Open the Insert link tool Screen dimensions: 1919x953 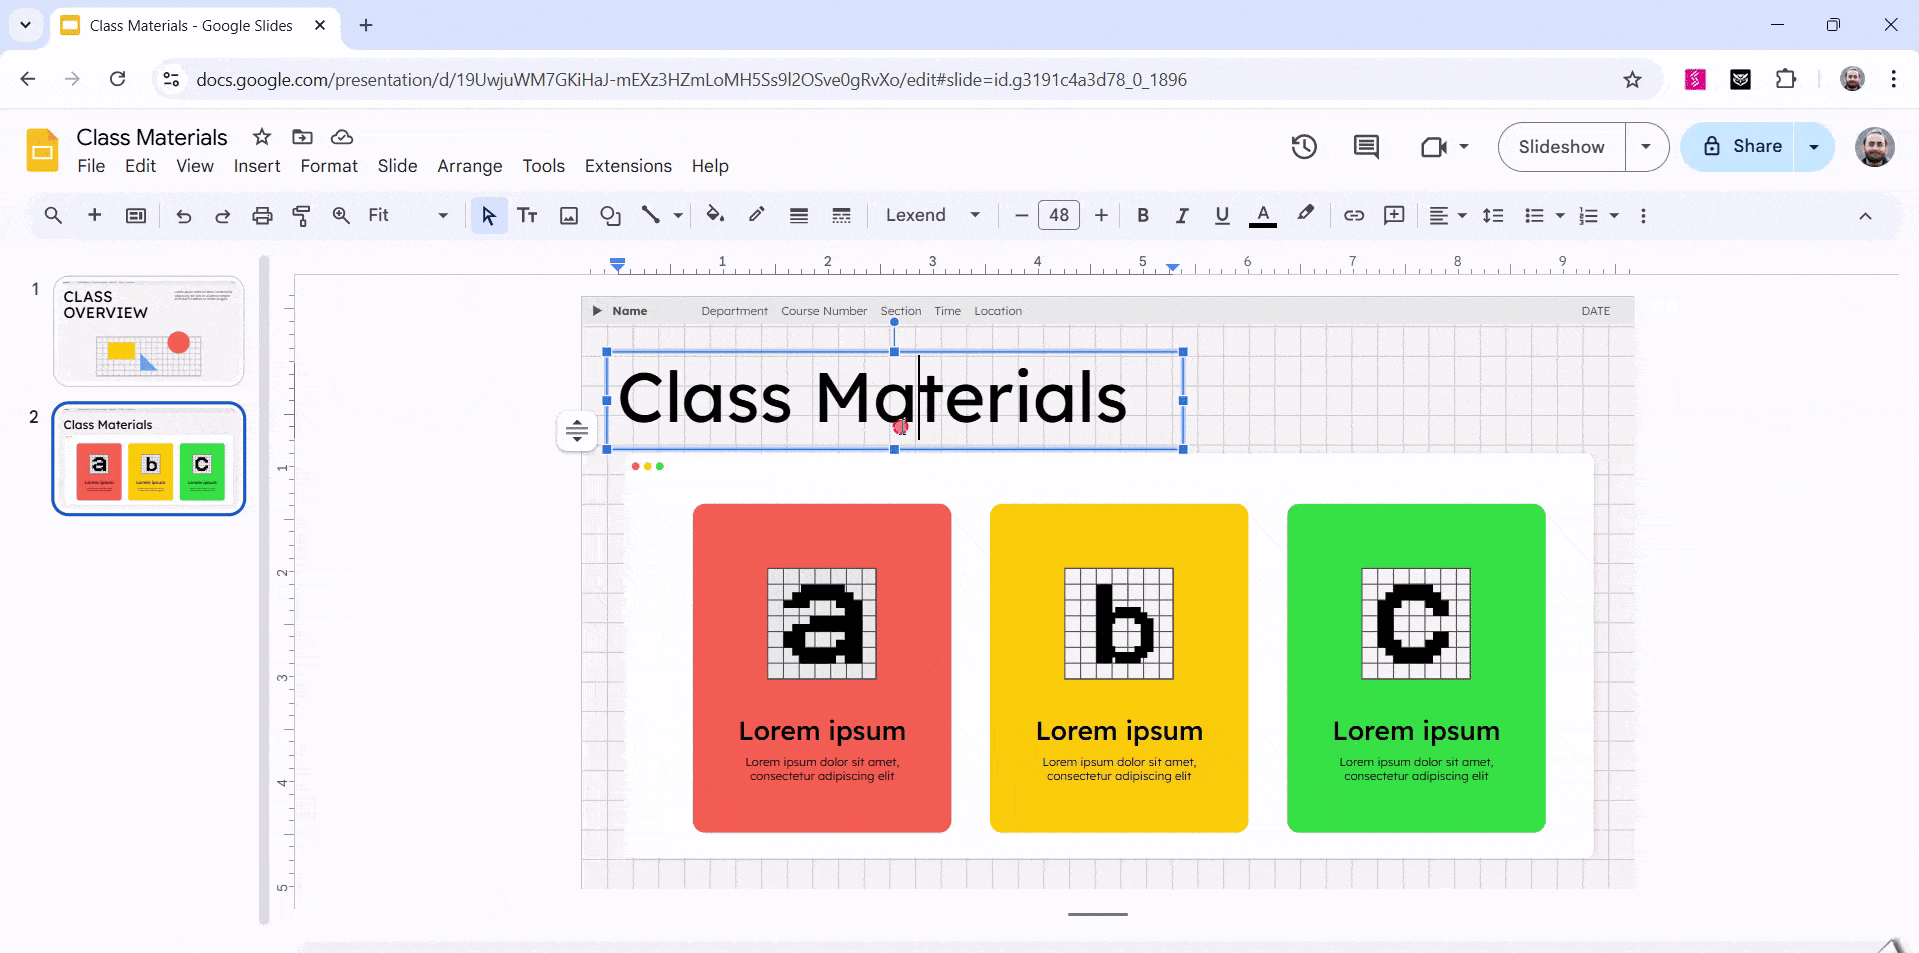pyautogui.click(x=1354, y=215)
